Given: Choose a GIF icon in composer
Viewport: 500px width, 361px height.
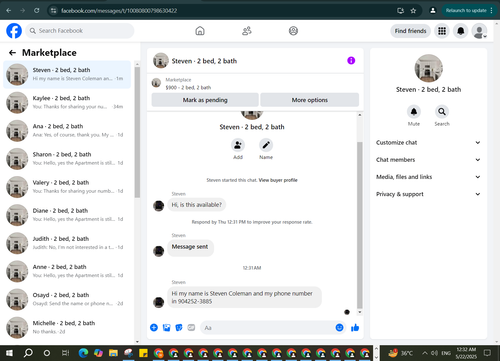Looking at the screenshot, I should [x=191, y=328].
